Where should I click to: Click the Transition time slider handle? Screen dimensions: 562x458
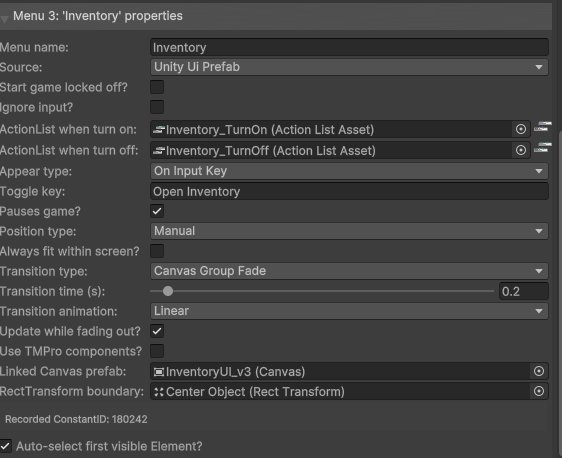click(x=168, y=291)
